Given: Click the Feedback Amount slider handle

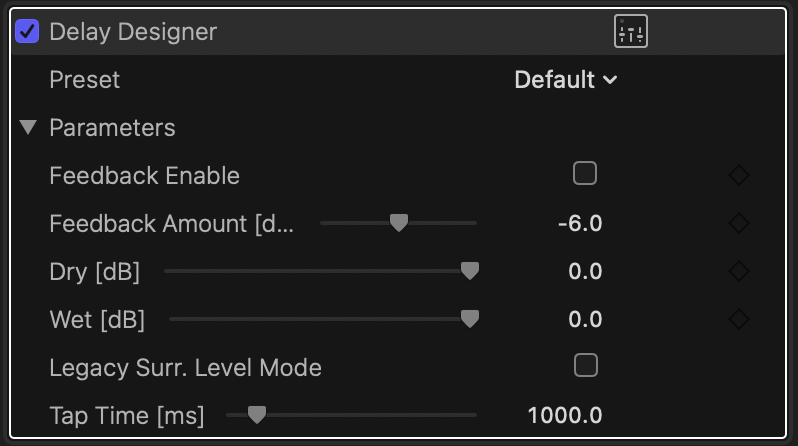Looking at the screenshot, I should (x=398, y=222).
